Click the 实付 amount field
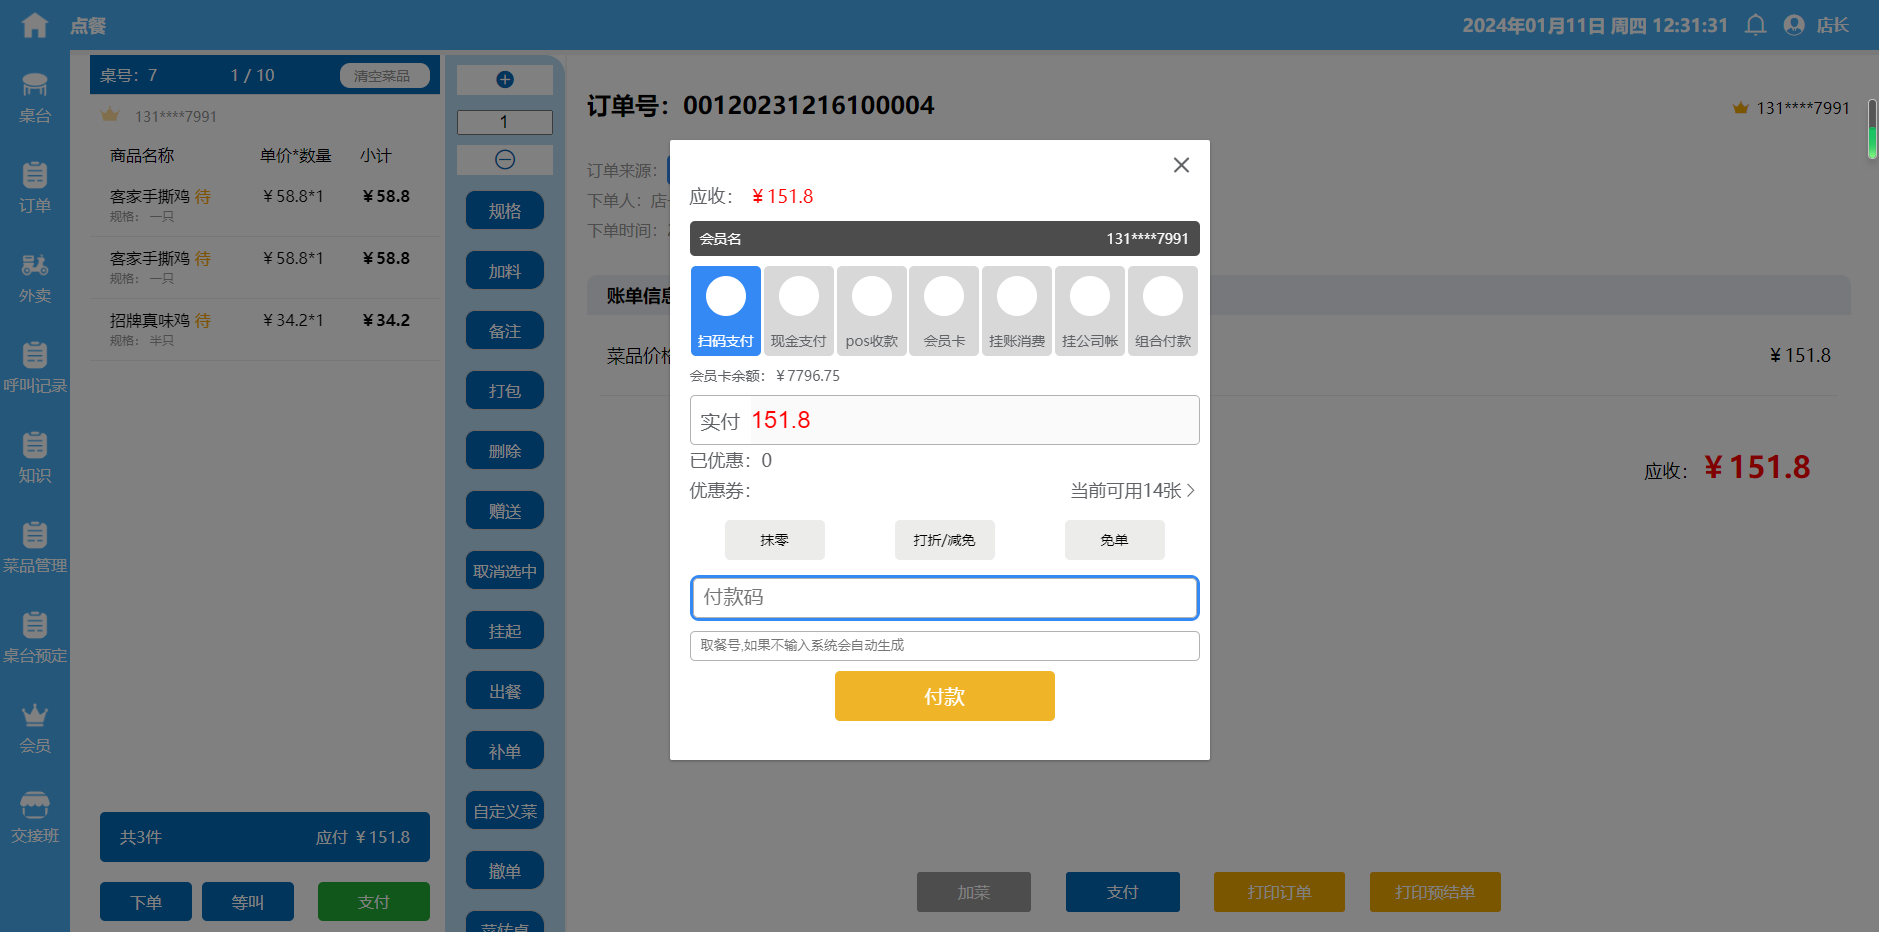The height and width of the screenshot is (932, 1879). tap(945, 420)
